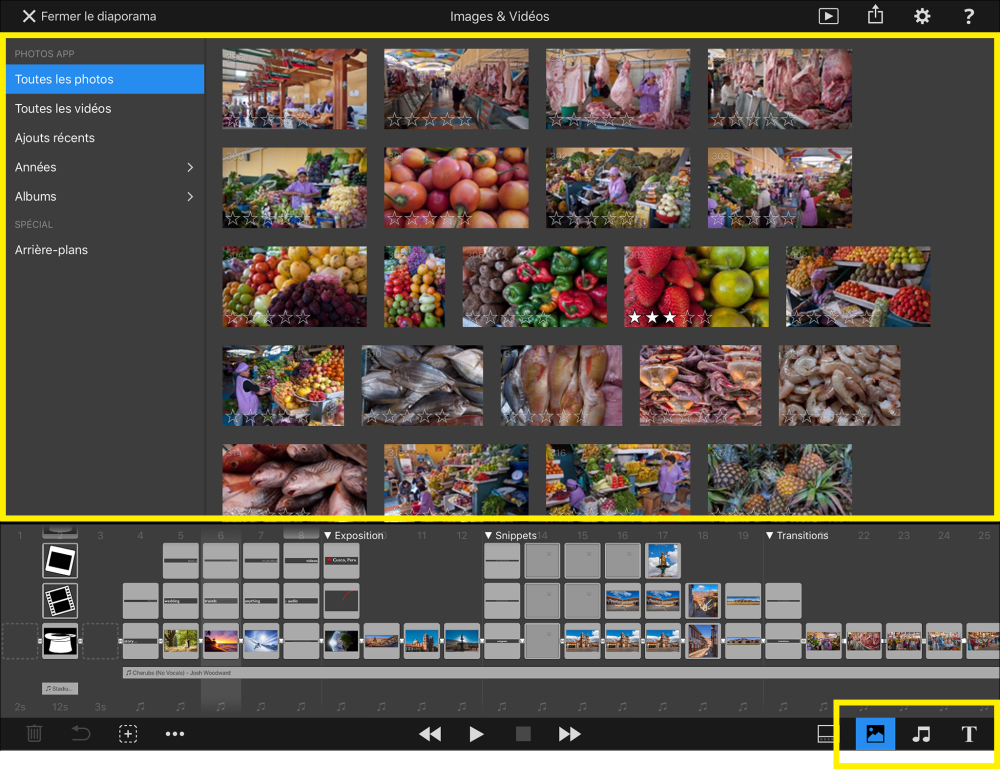Select strawberries photo with three stars

click(696, 286)
